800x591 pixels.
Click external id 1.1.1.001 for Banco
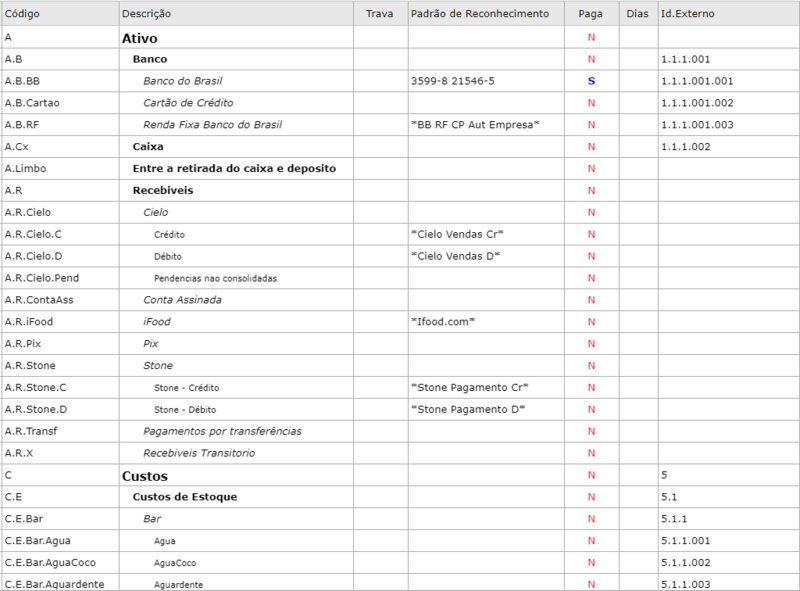coord(686,59)
